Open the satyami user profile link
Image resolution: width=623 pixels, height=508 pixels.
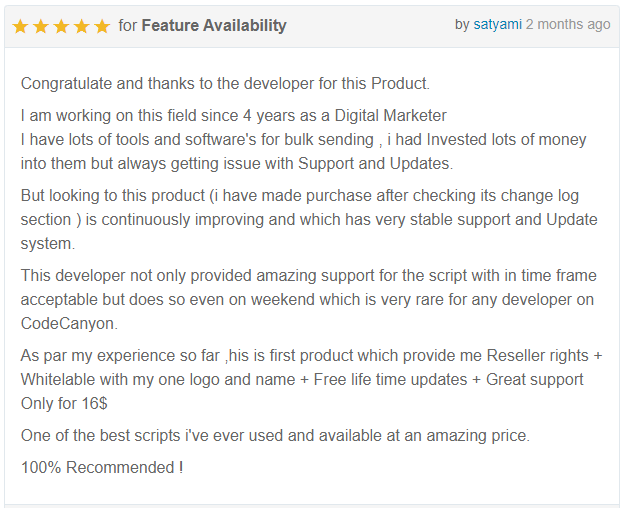pos(497,25)
